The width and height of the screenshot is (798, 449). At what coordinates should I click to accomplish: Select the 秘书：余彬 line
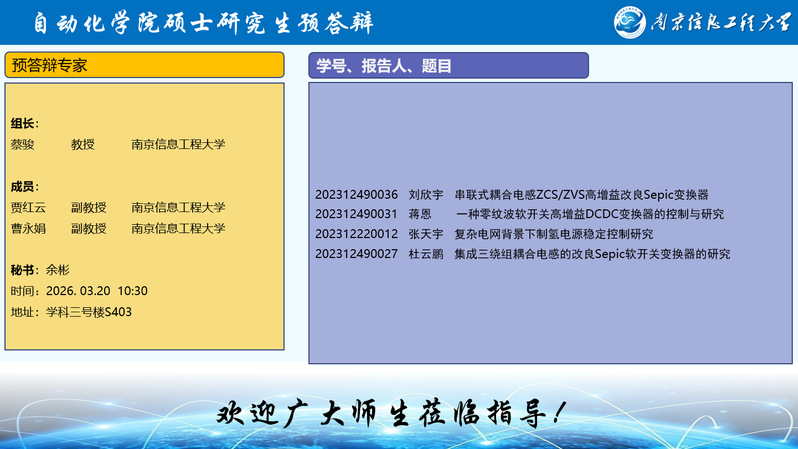click(x=41, y=270)
